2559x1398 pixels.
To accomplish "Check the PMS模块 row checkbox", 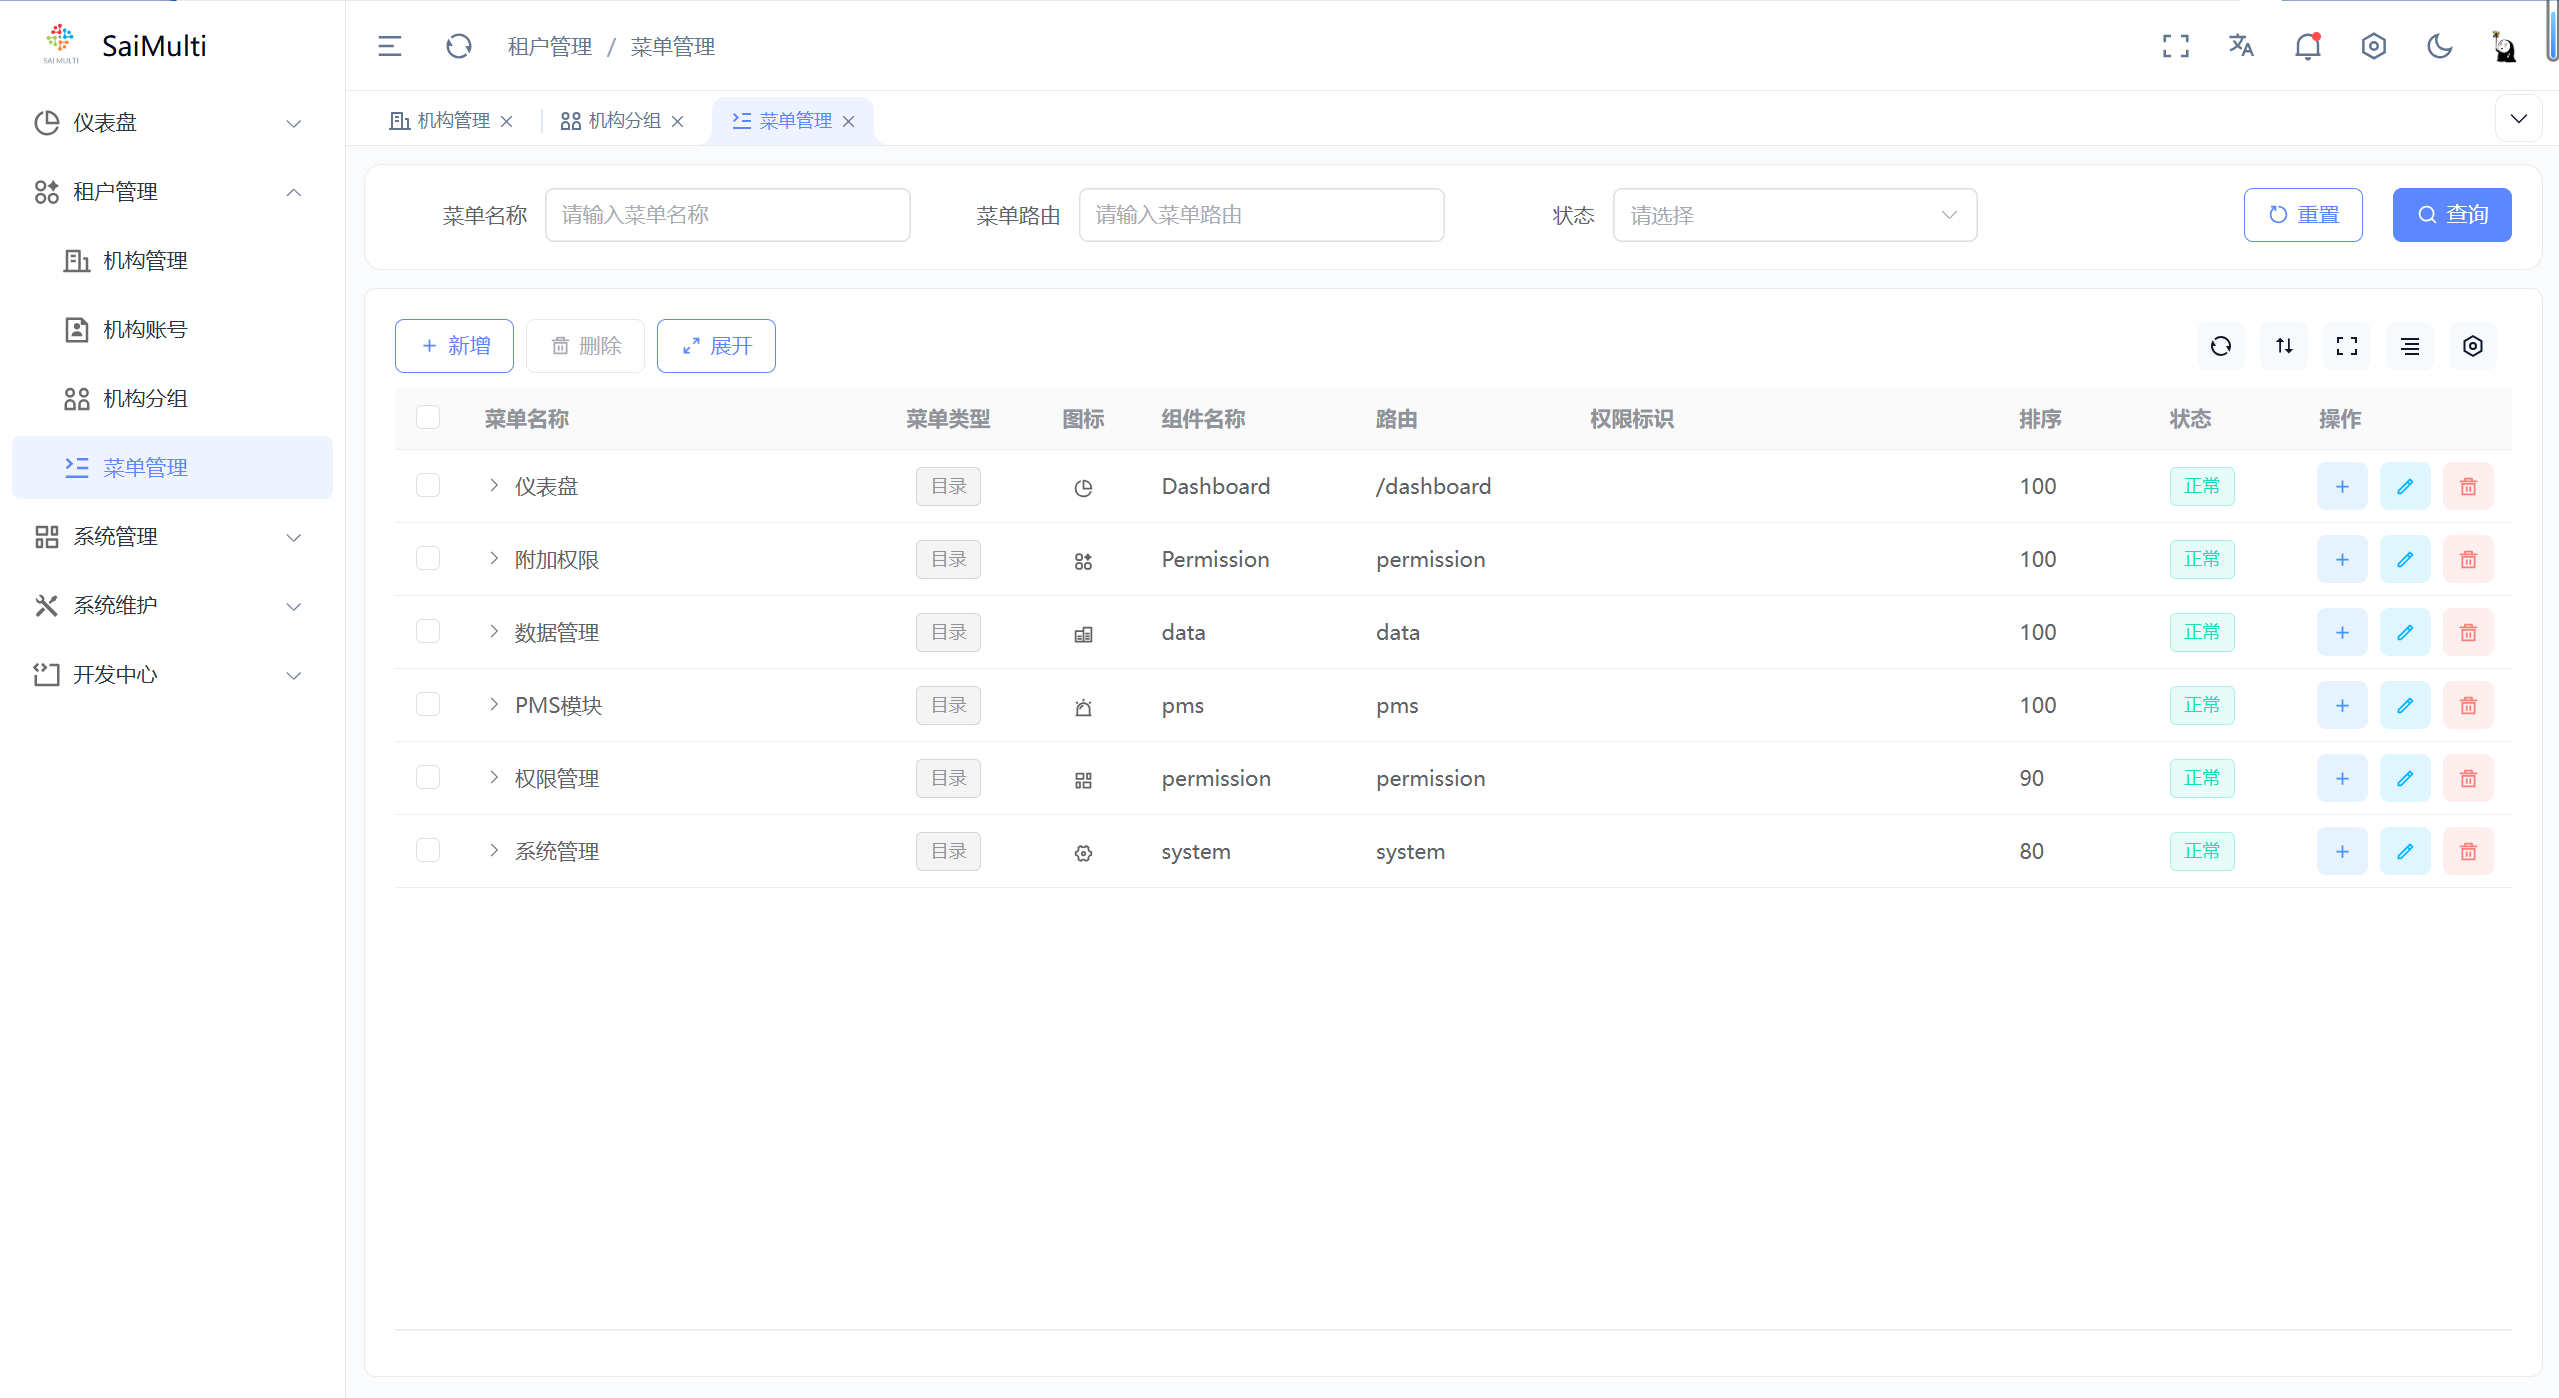I will tap(428, 705).
